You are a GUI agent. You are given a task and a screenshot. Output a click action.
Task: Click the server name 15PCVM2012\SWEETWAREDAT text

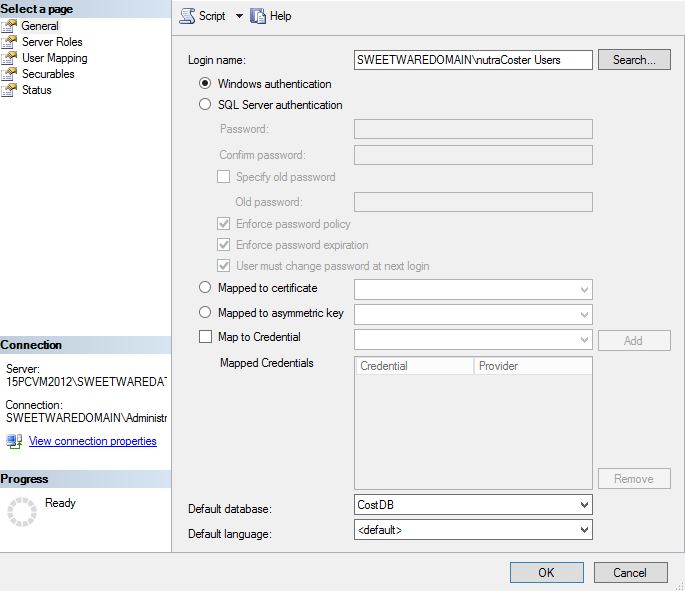86,382
